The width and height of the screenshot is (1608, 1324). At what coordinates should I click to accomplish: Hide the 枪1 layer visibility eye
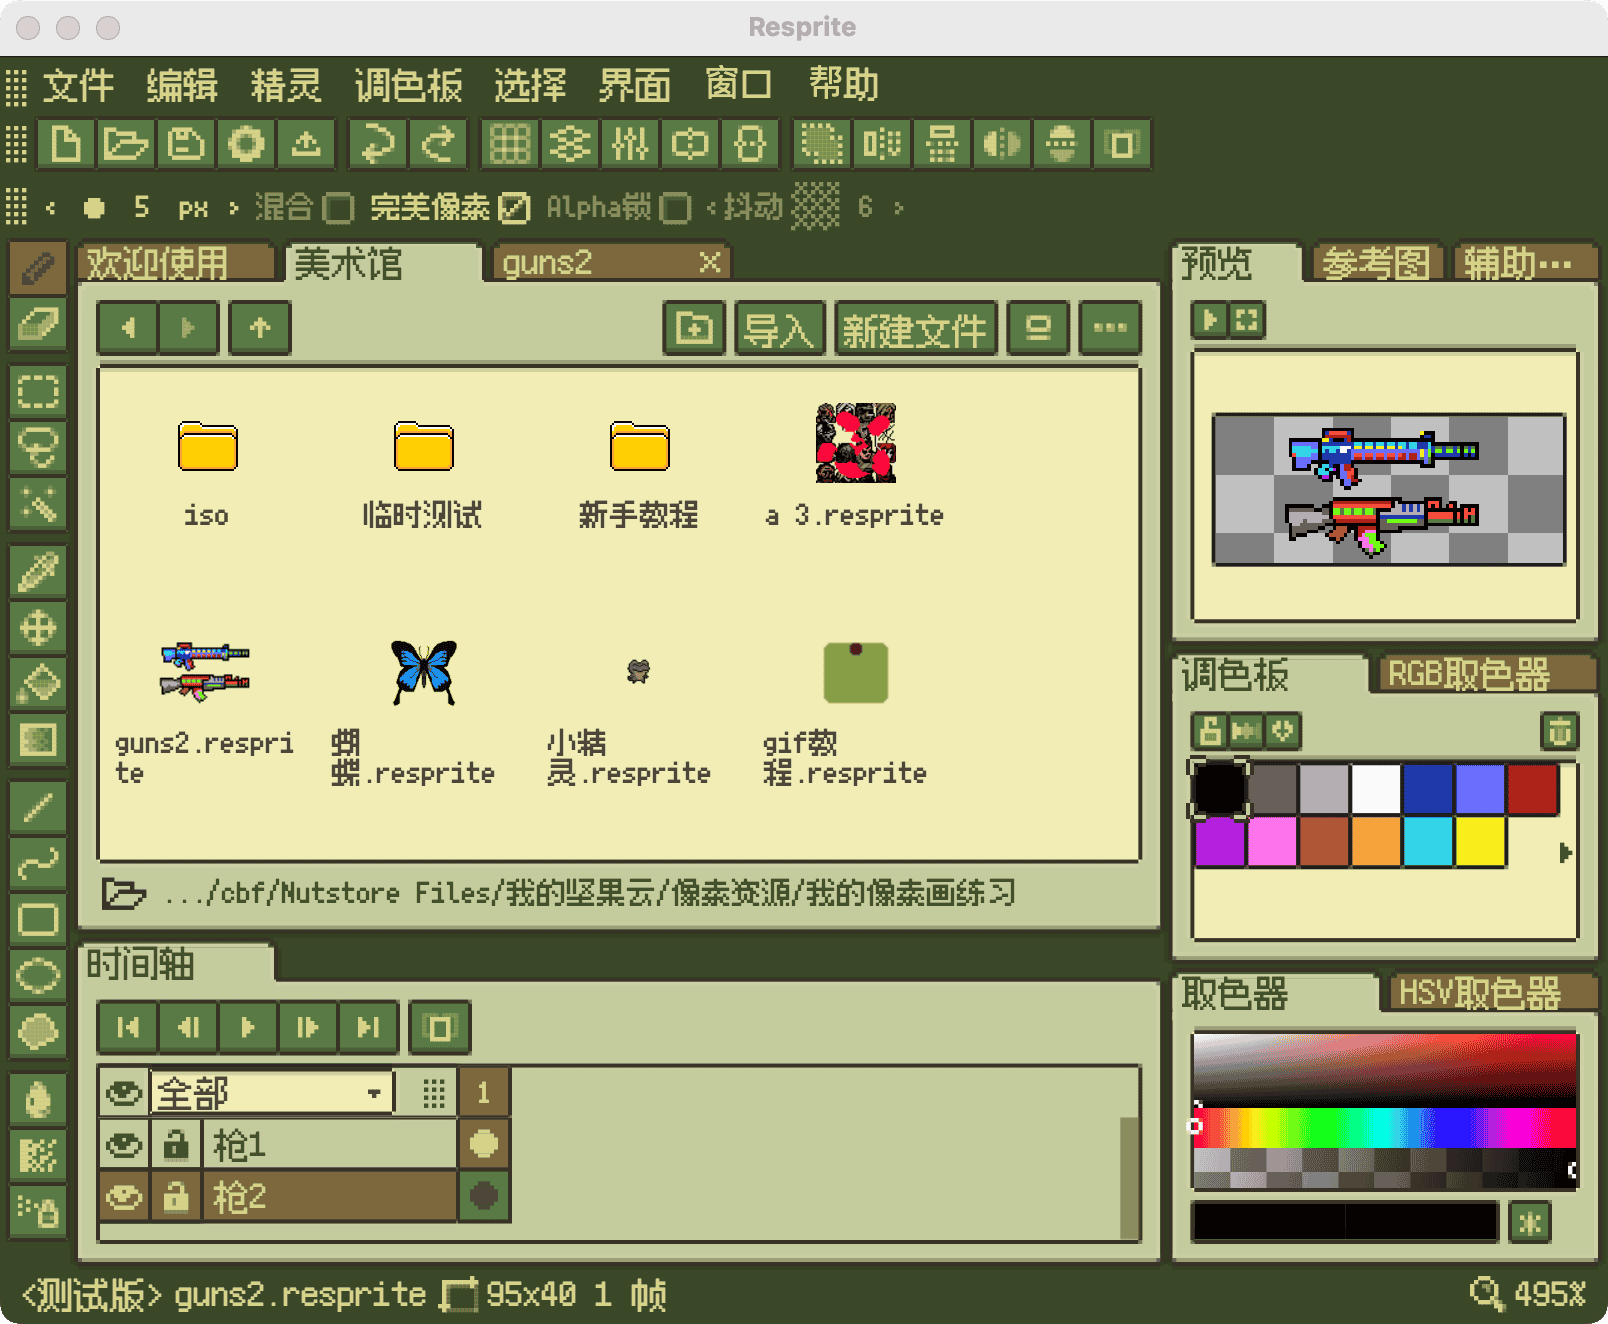point(122,1144)
